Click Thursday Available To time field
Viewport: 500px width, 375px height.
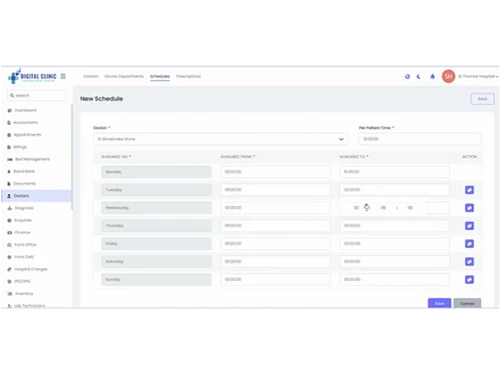point(394,226)
